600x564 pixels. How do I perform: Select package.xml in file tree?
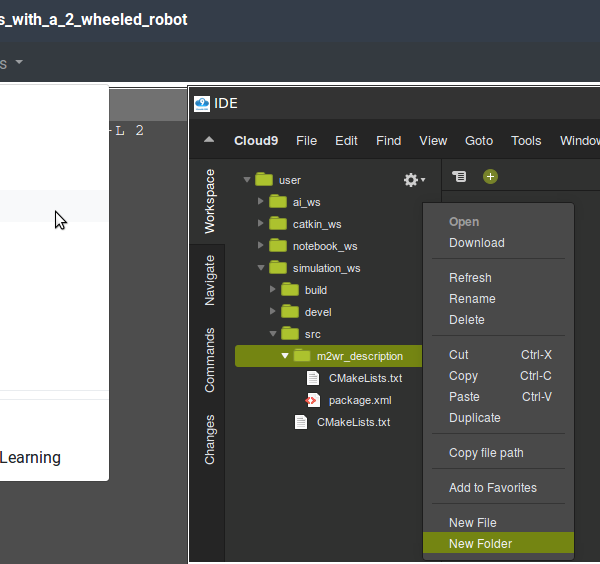(360, 400)
